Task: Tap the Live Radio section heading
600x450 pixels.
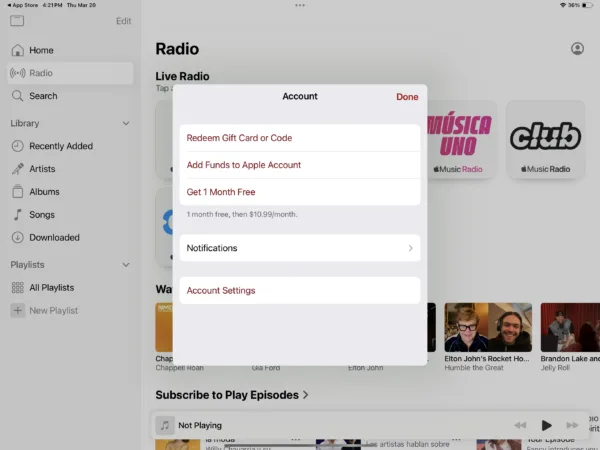Action: coord(182,76)
